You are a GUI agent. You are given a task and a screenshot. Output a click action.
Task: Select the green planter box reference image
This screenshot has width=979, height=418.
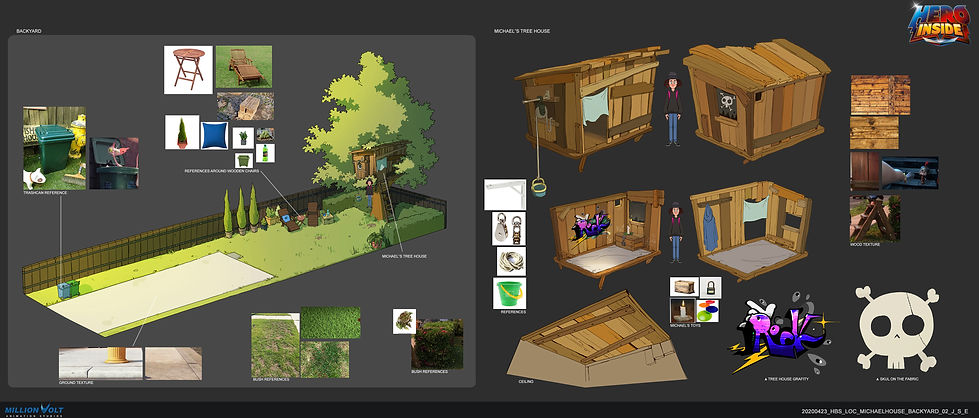[x=244, y=161]
